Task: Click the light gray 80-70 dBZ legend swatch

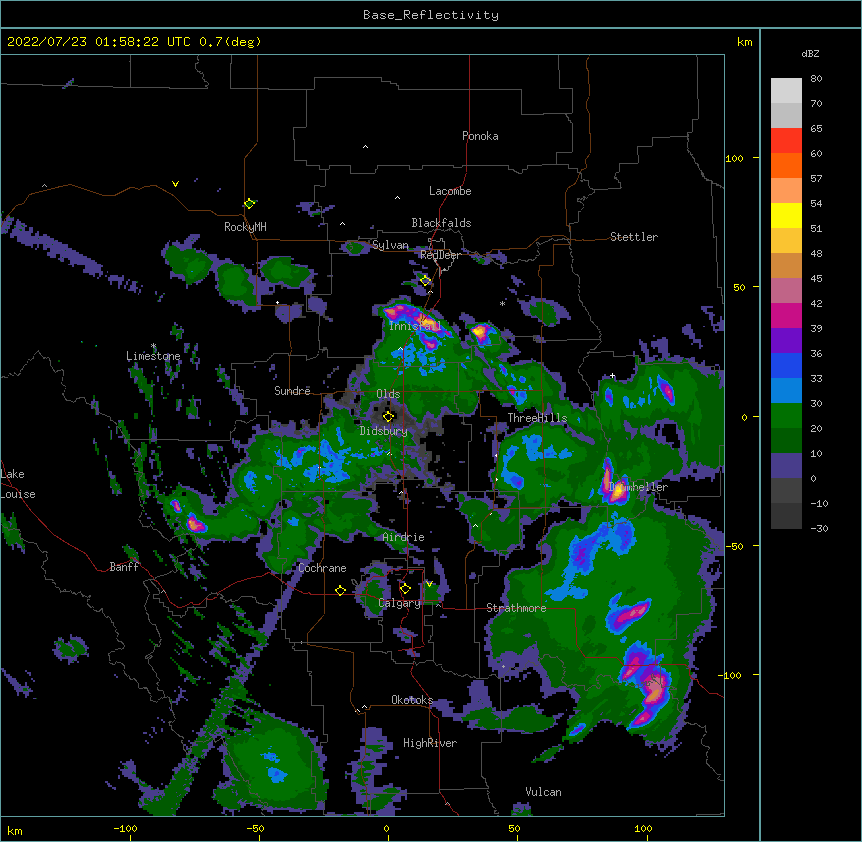Action: (786, 90)
